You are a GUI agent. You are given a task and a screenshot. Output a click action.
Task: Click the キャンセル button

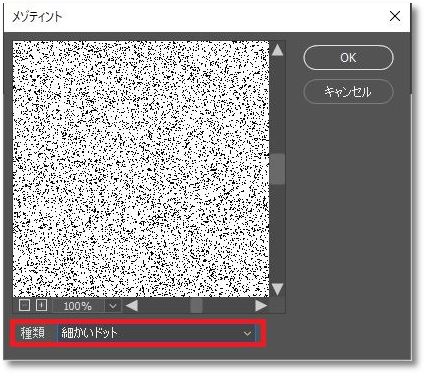[348, 92]
